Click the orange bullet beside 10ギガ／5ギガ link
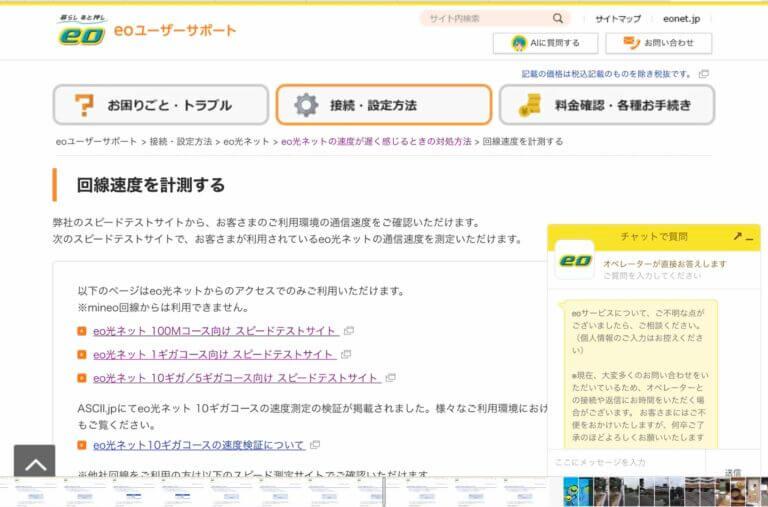Image resolution: width=768 pixels, height=507 pixels. pos(82,379)
